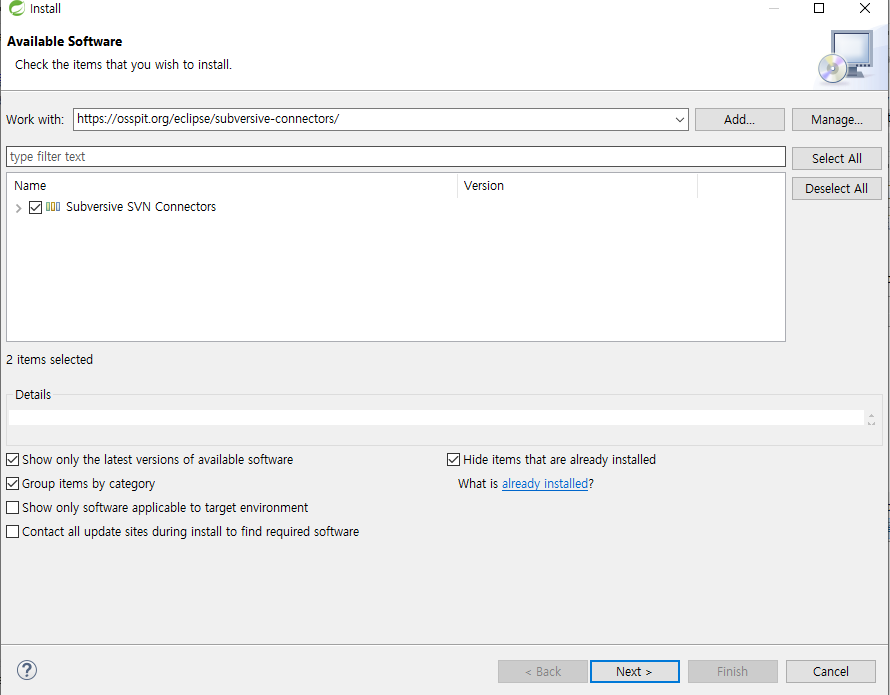Toggle Hide items that are already installed
Viewport: 890px width, 695px height.
tap(454, 459)
